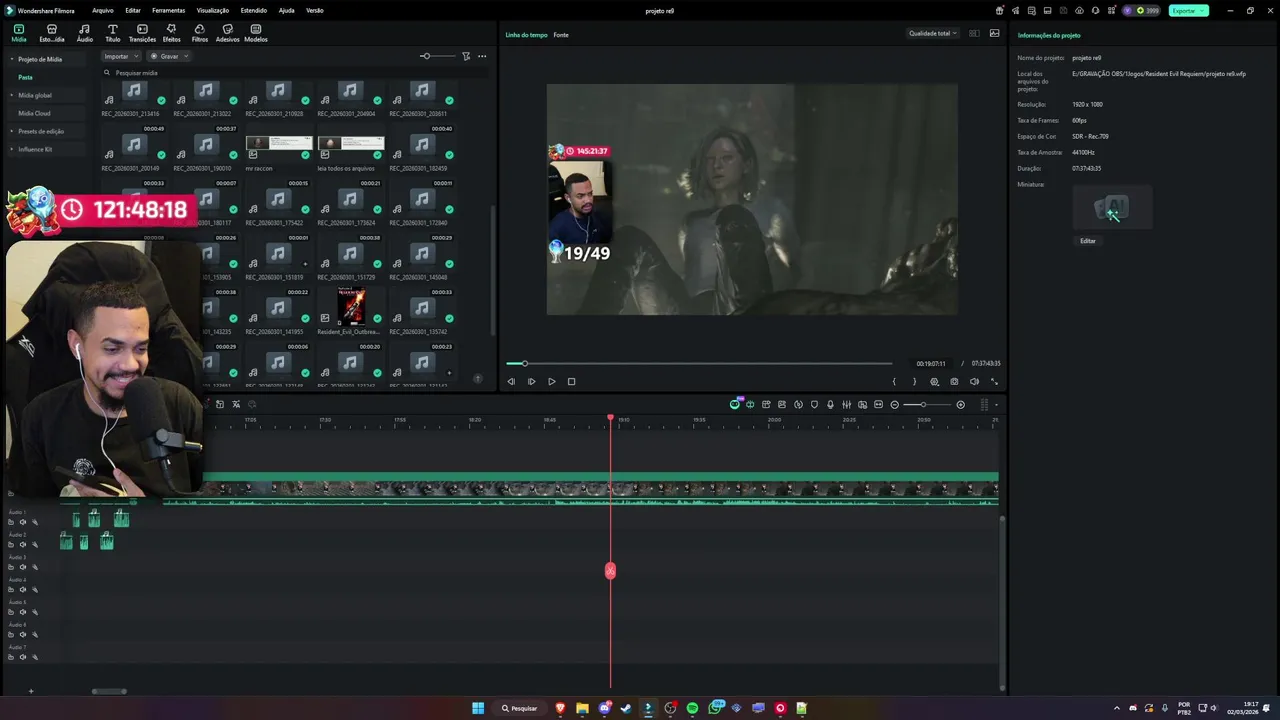Screen dimensions: 1280x720
Task: Open the Qualidade total dropdown
Action: (932, 33)
